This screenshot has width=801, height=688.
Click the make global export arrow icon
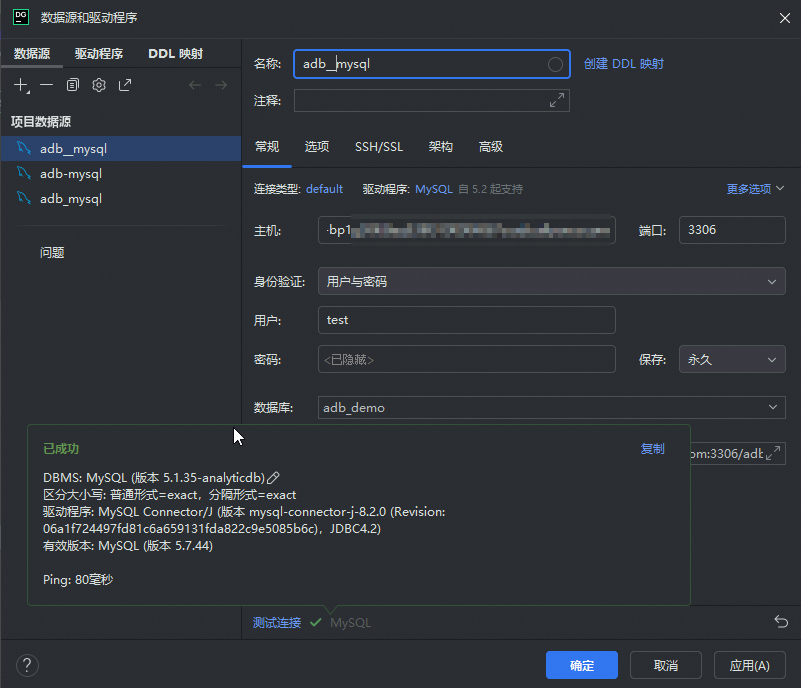pyautogui.click(x=125, y=85)
